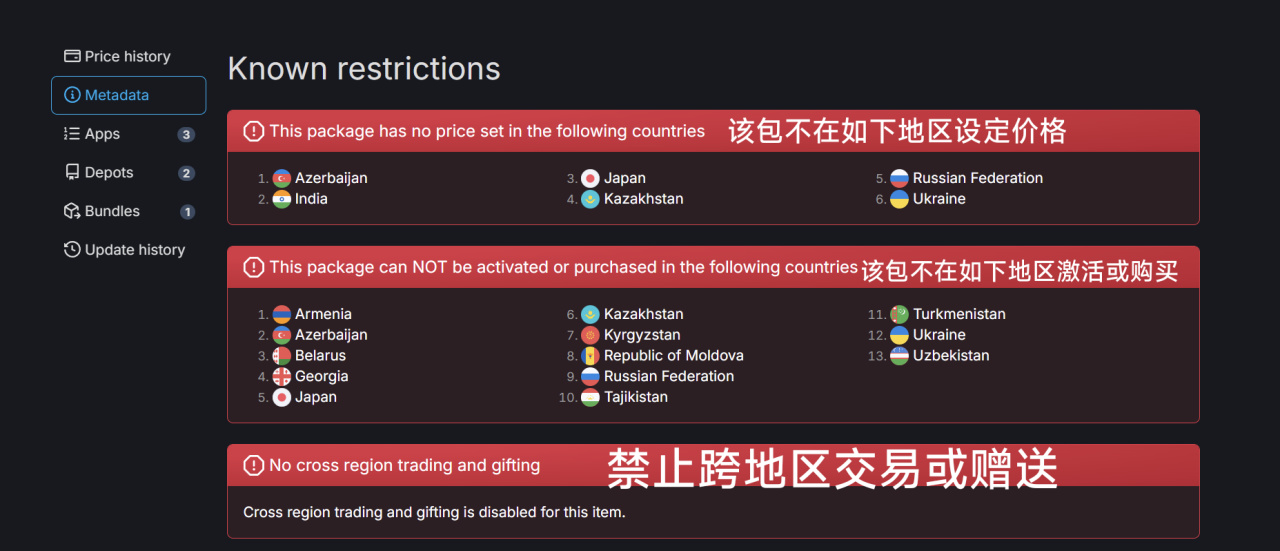Click warning icon beside no price header

click(x=254, y=131)
